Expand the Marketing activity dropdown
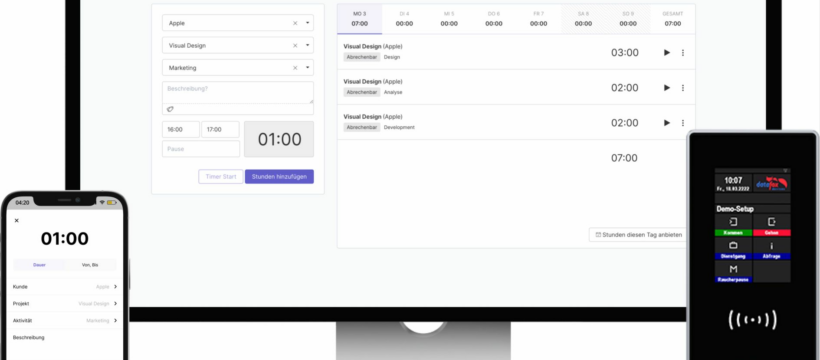Image resolution: width=820 pixels, height=360 pixels. 308,68
